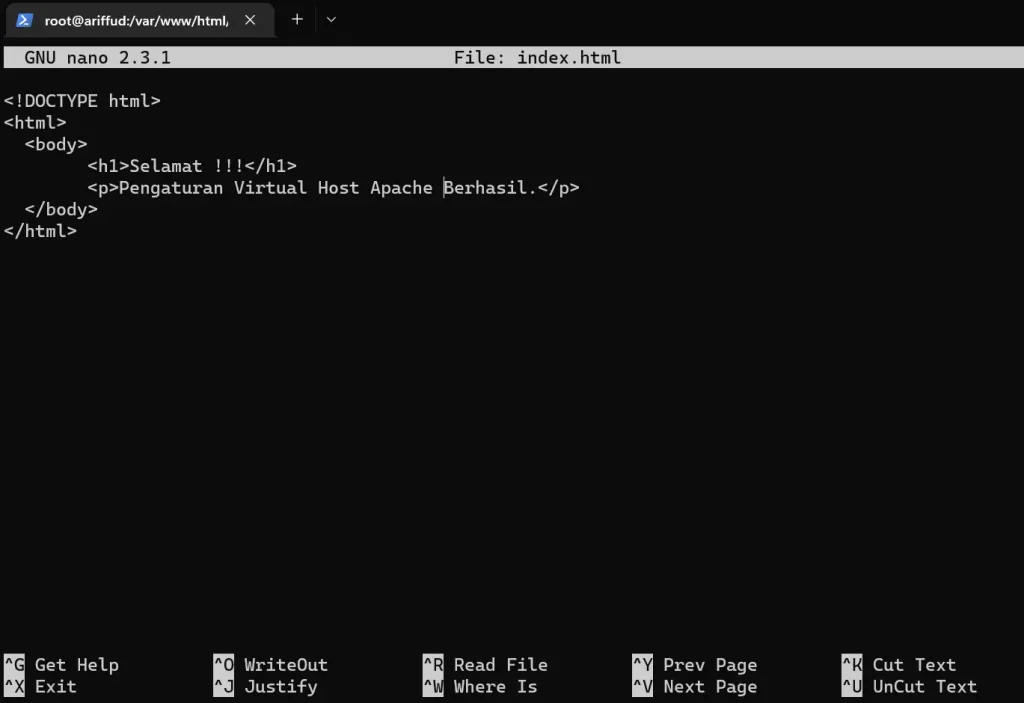
Task: Click the PowerShell icon in the terminal tab
Action: 25,20
